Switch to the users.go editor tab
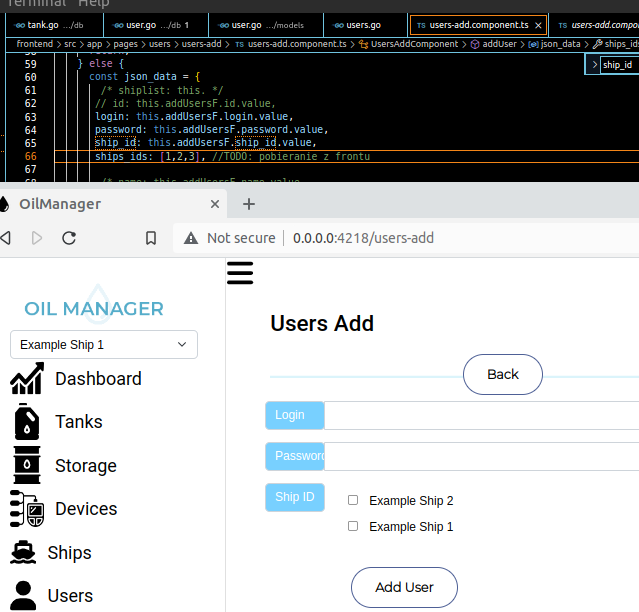Viewport: 639px width, 612px height. 356,24
